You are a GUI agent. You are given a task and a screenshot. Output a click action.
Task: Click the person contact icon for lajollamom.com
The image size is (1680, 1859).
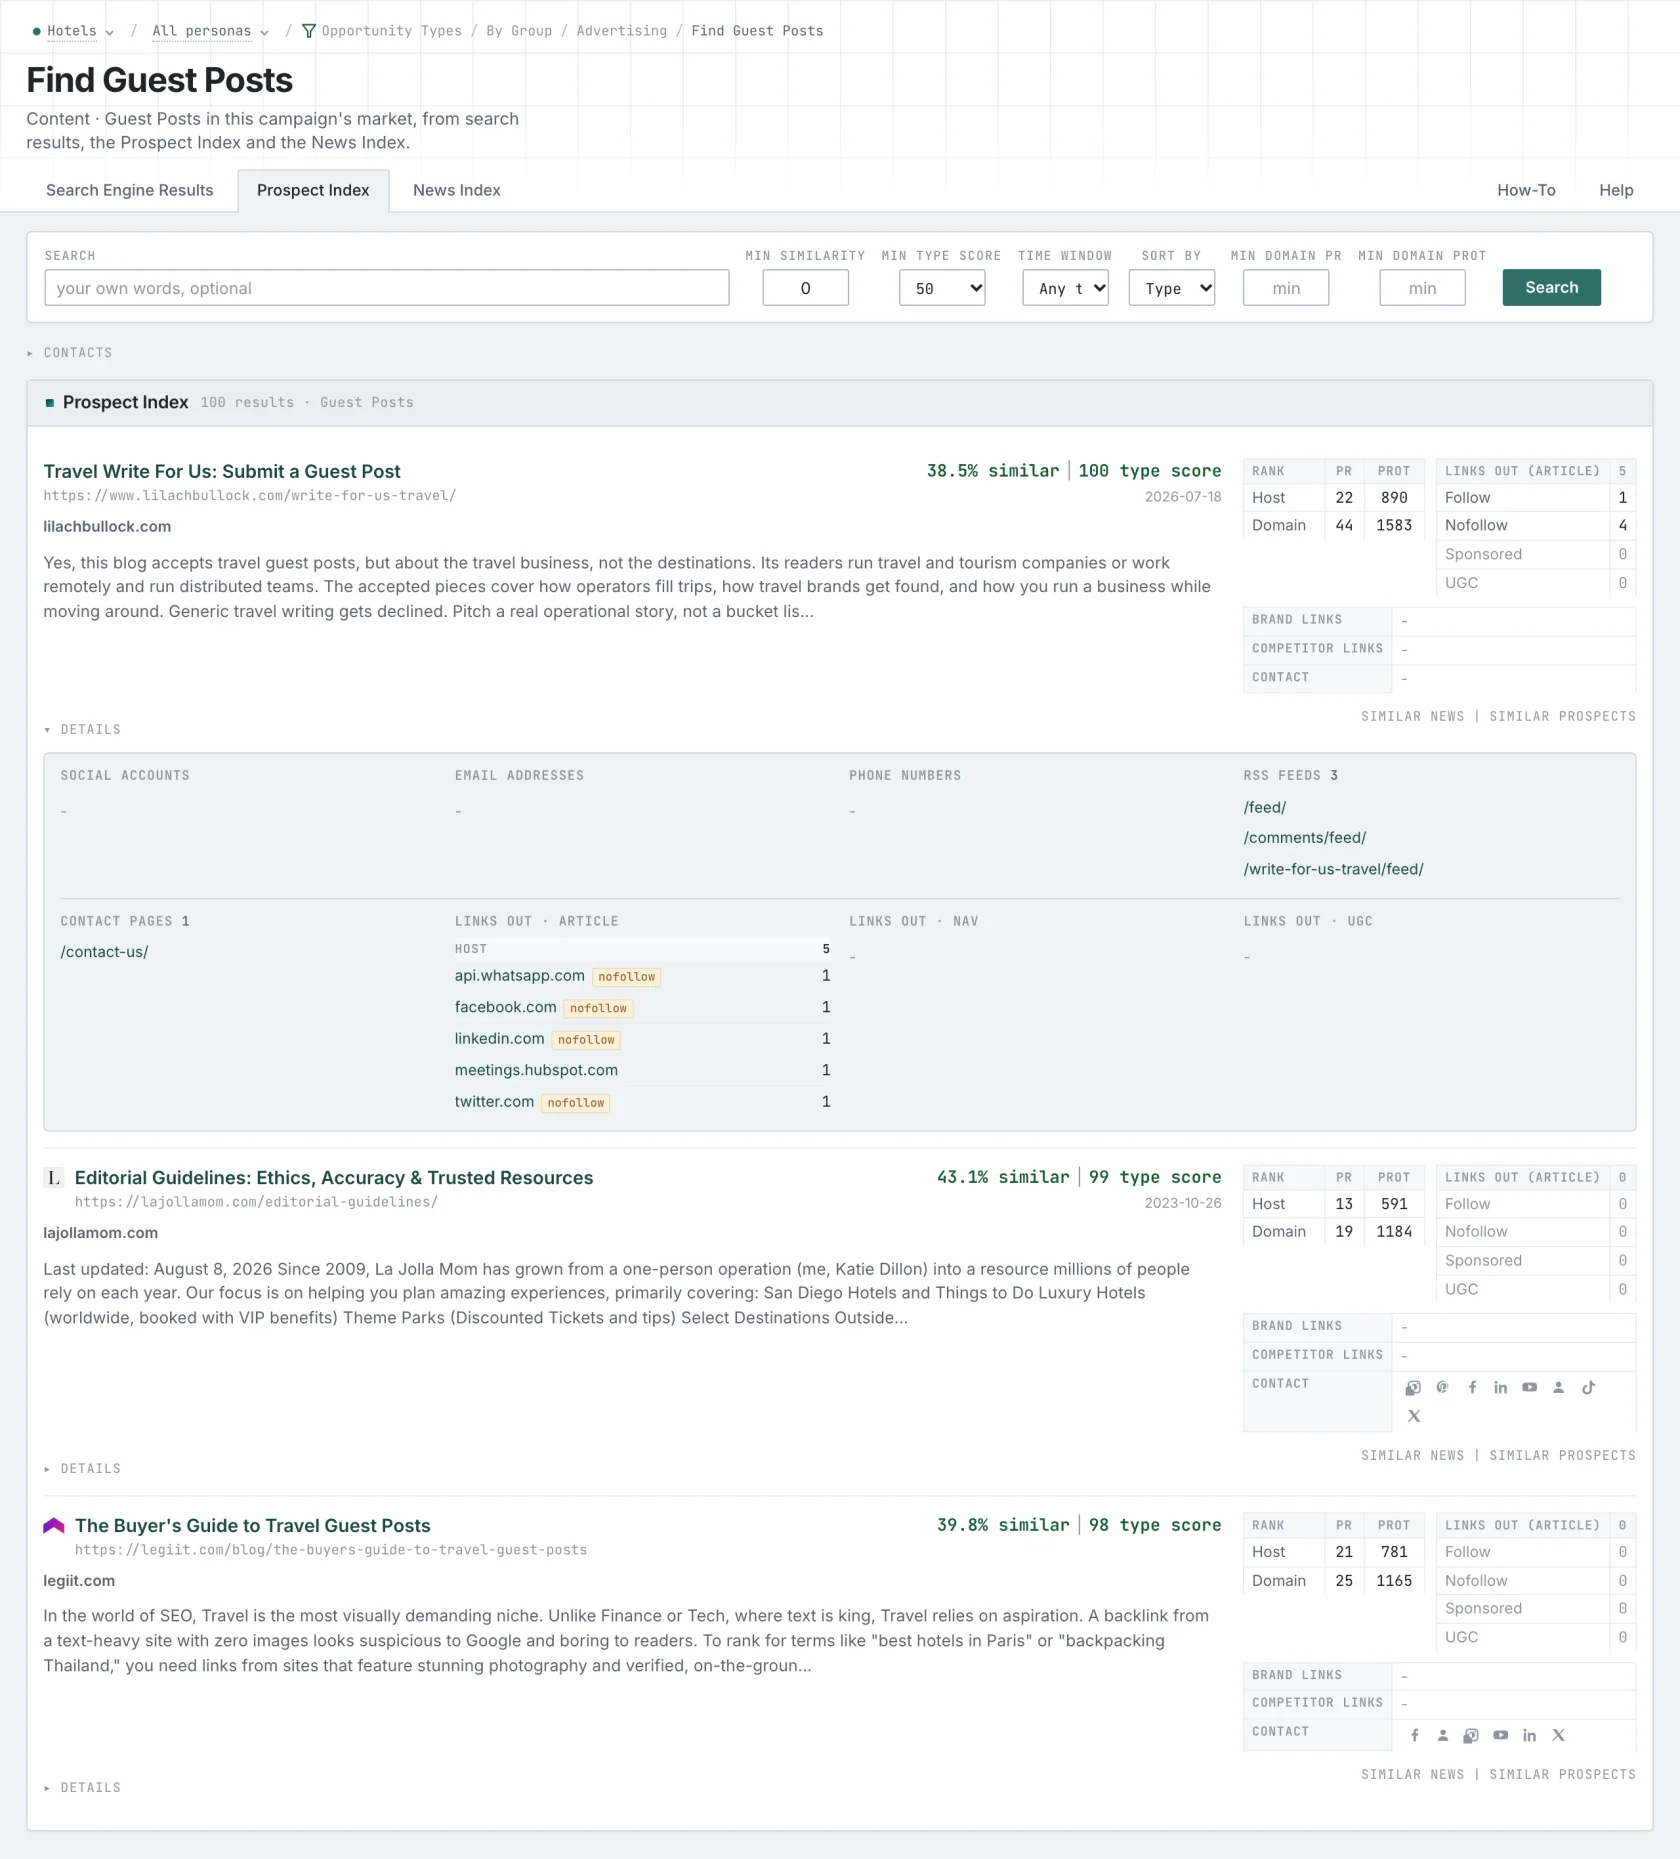(x=1558, y=1387)
